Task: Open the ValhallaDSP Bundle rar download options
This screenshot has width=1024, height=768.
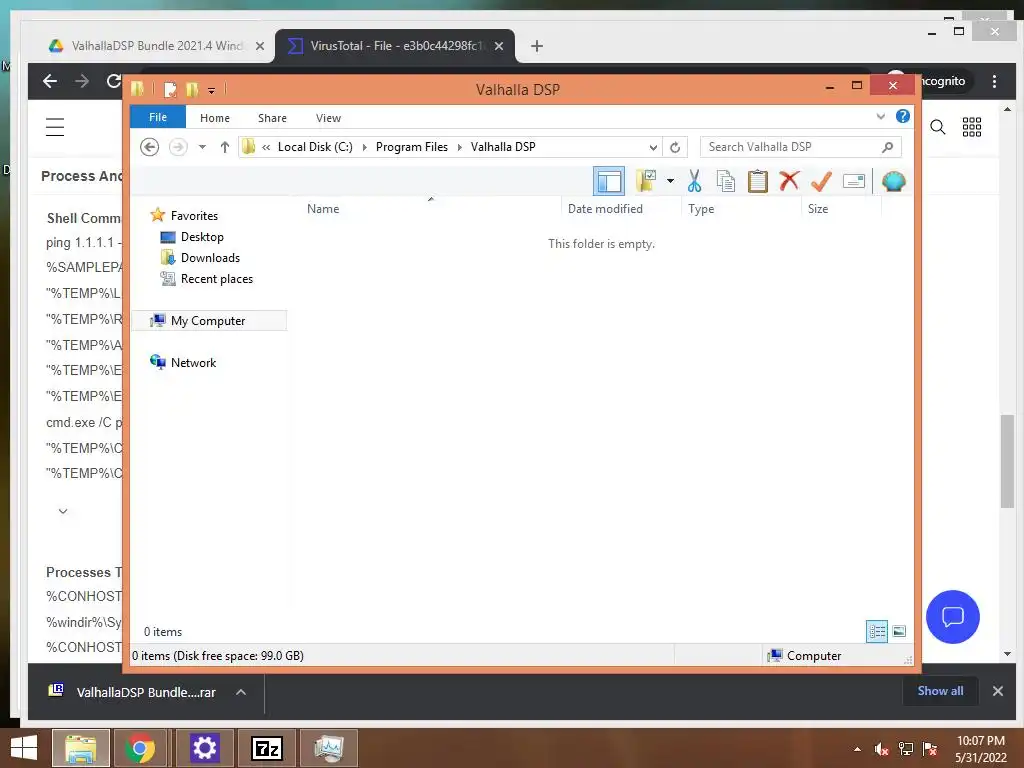Action: coord(241,692)
